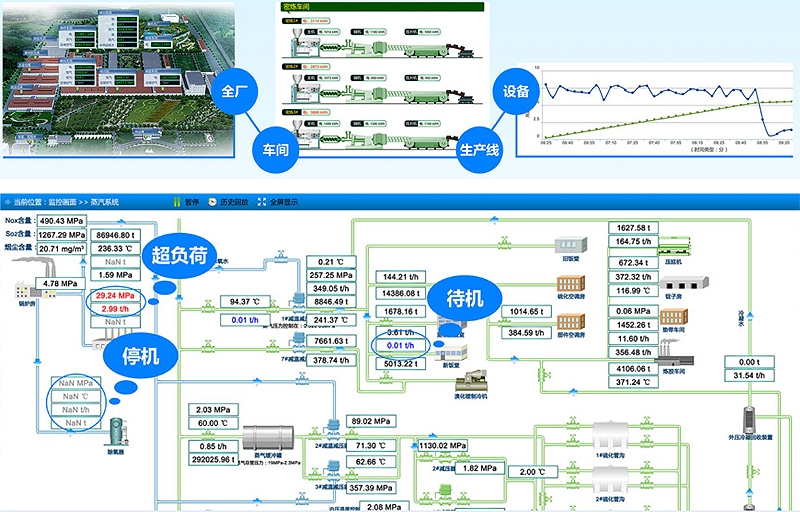Click the 部件空调房 building icon

tap(570, 324)
